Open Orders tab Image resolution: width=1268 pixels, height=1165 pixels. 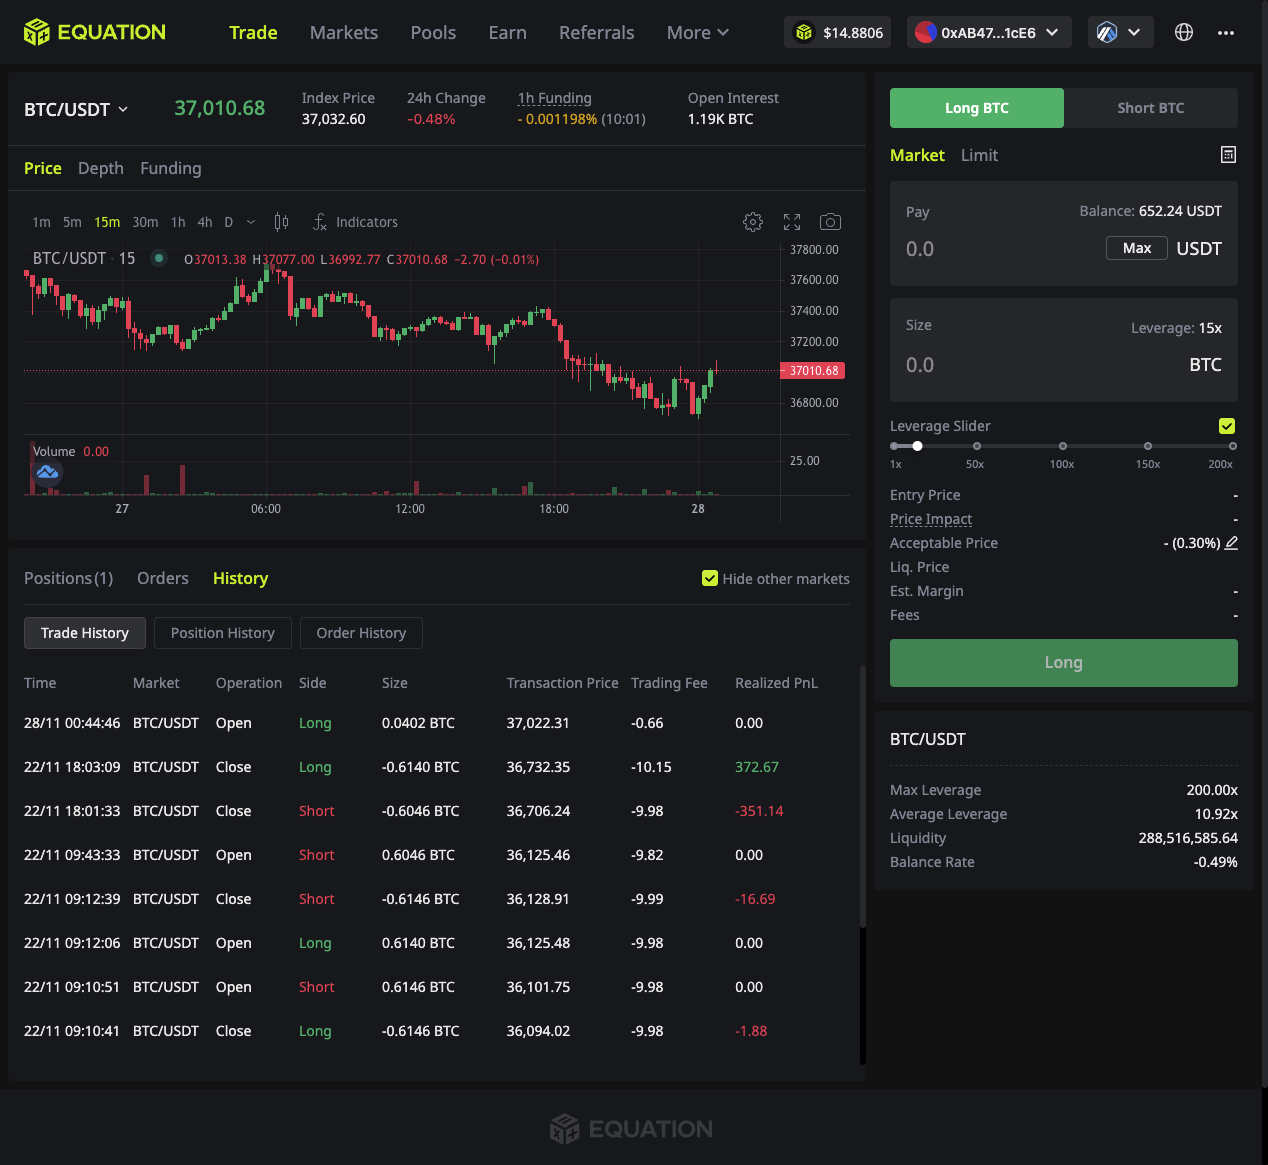(x=163, y=578)
